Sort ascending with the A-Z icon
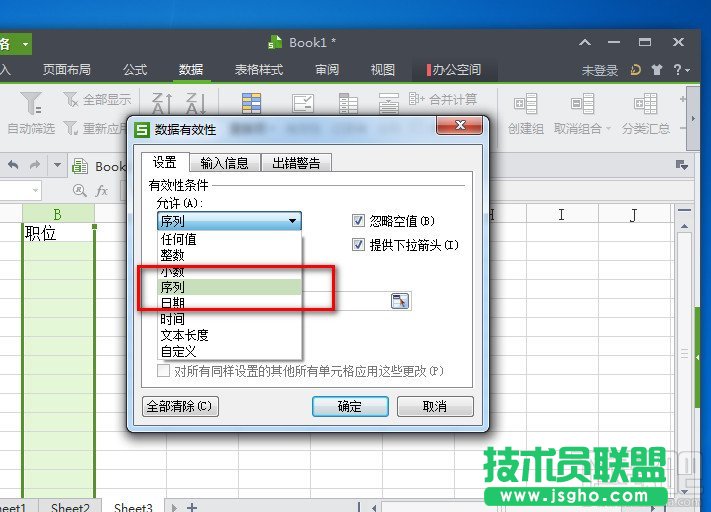The width and height of the screenshot is (711, 512). pyautogui.click(x=162, y=103)
